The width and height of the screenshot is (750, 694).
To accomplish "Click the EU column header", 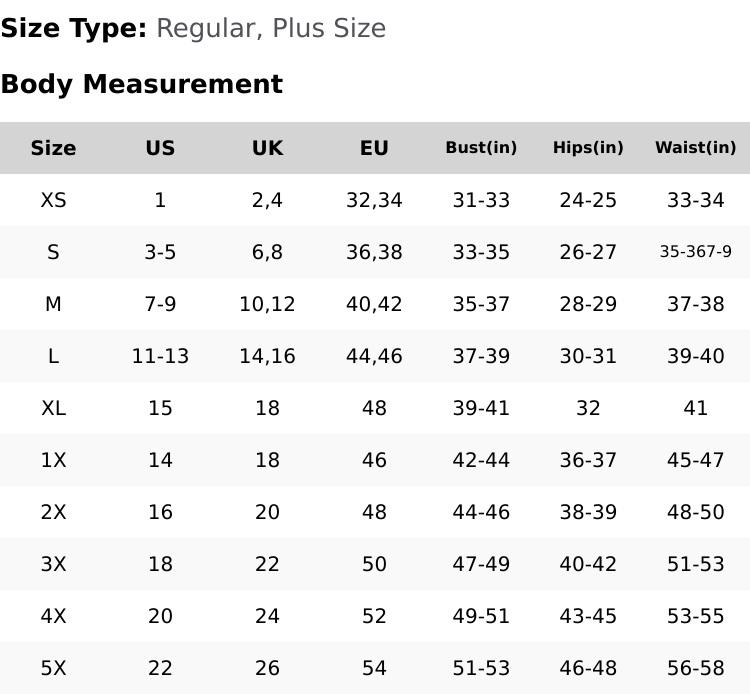I will pyautogui.click(x=374, y=148).
